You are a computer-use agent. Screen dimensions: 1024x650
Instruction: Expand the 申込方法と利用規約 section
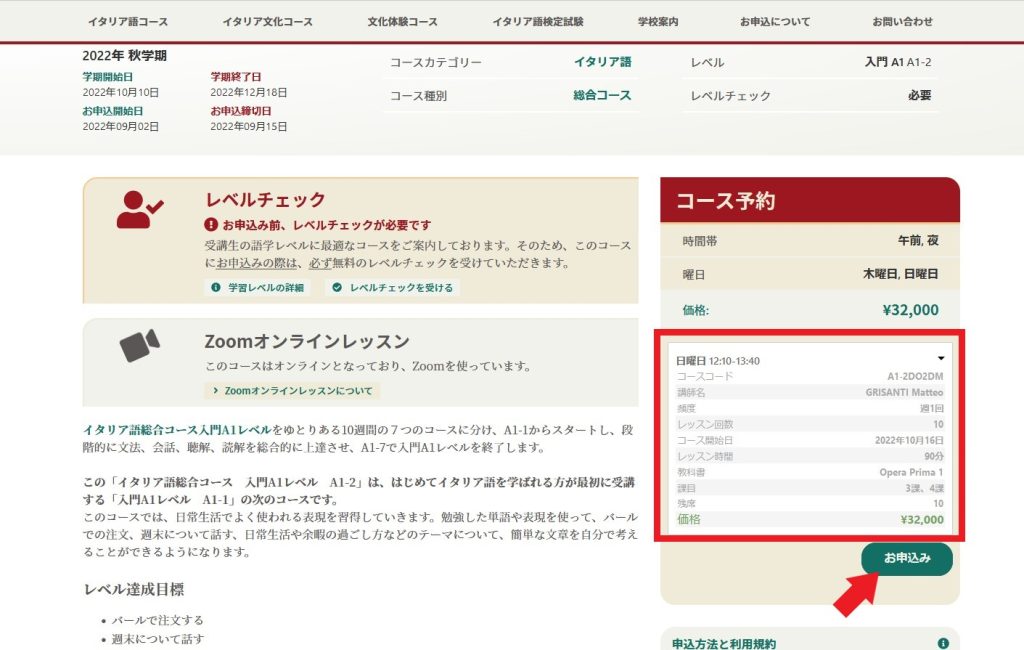click(x=724, y=643)
